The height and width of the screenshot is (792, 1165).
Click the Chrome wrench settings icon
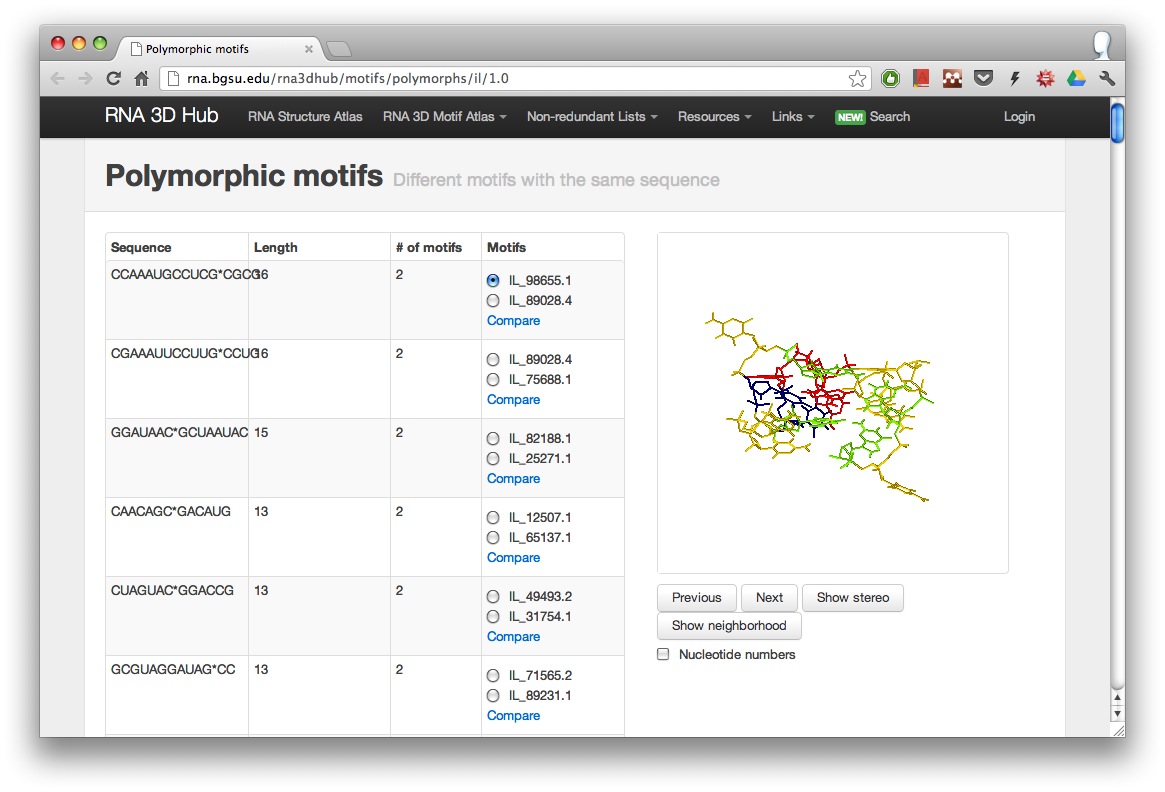pyautogui.click(x=1106, y=78)
